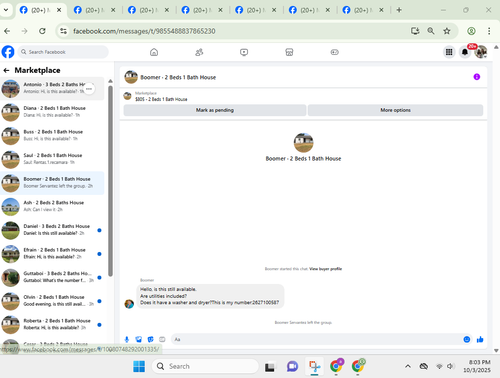Open Boomer chat header title
Viewport: 500px width, 378px height.
(x=178, y=77)
